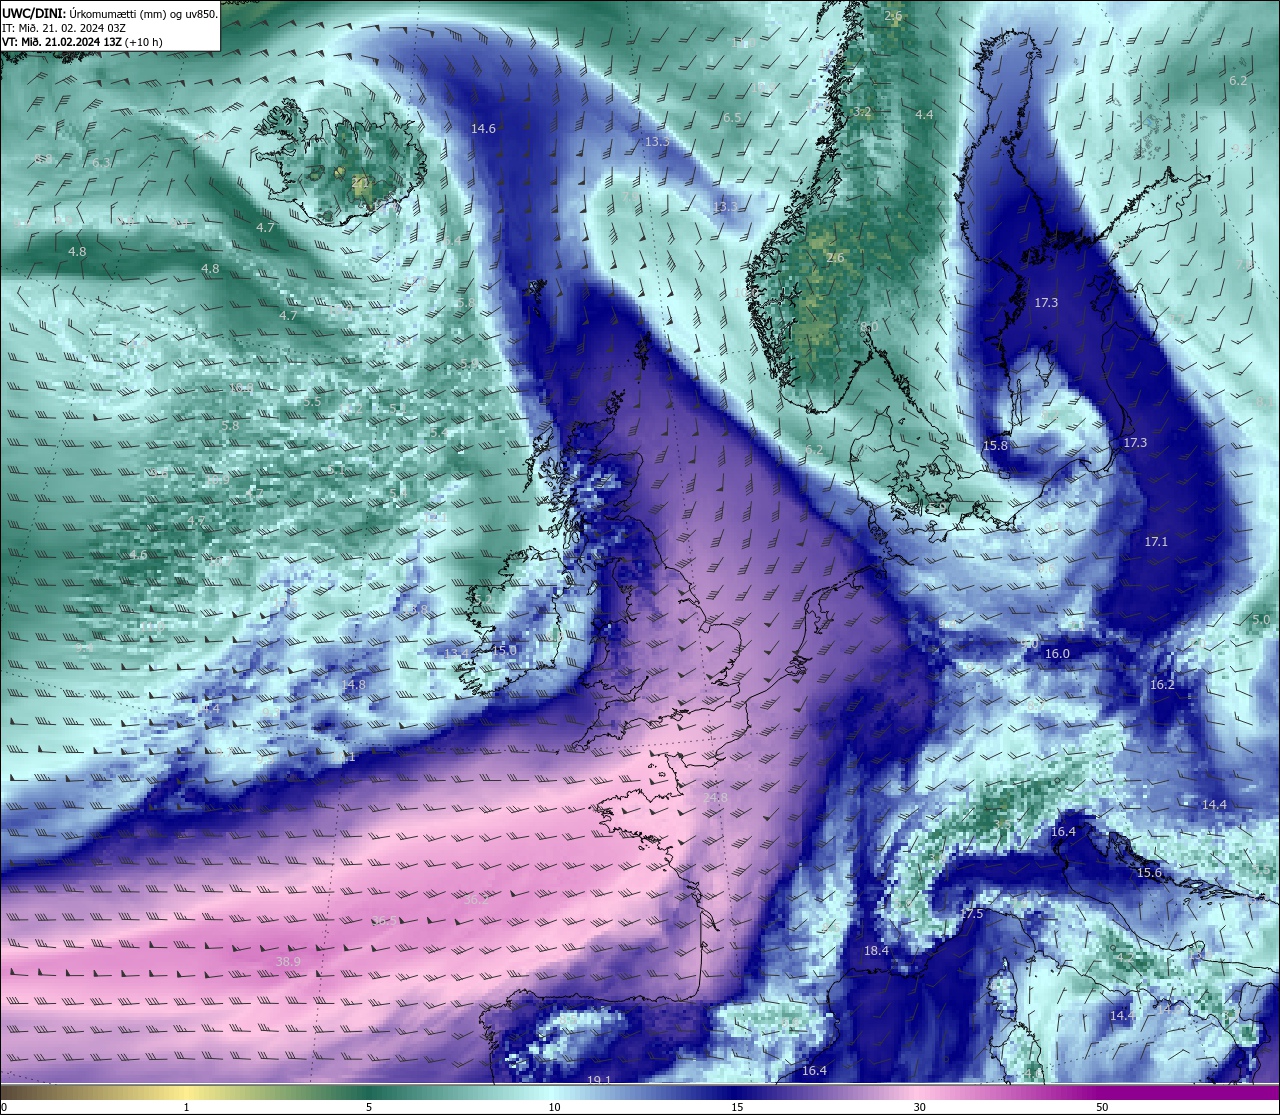The image size is (1280, 1115).
Task: Click the 3.2 value over northern Norway
Action: pos(862,112)
